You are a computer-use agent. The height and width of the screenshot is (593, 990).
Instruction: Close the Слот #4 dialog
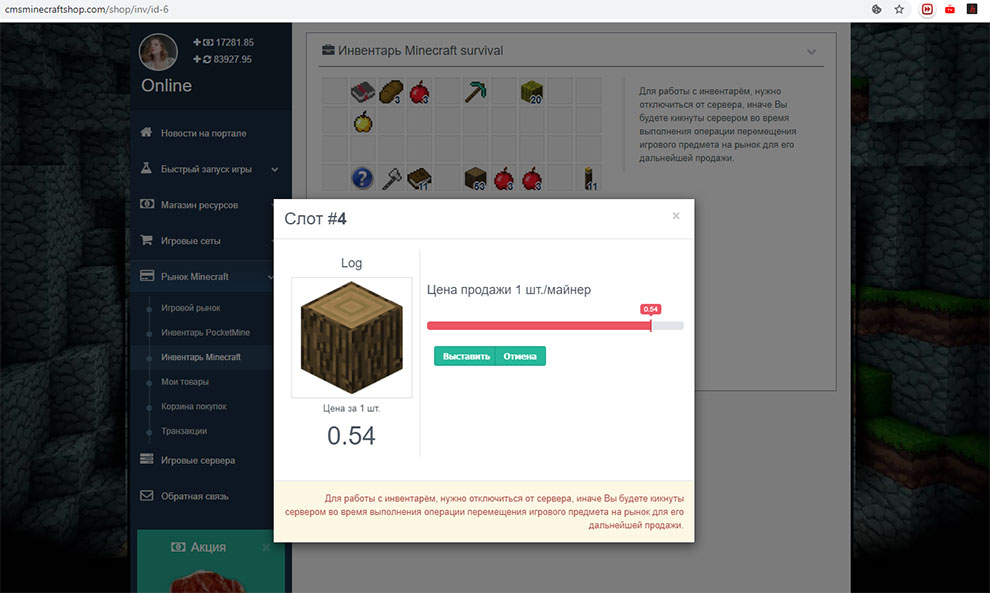tap(676, 215)
